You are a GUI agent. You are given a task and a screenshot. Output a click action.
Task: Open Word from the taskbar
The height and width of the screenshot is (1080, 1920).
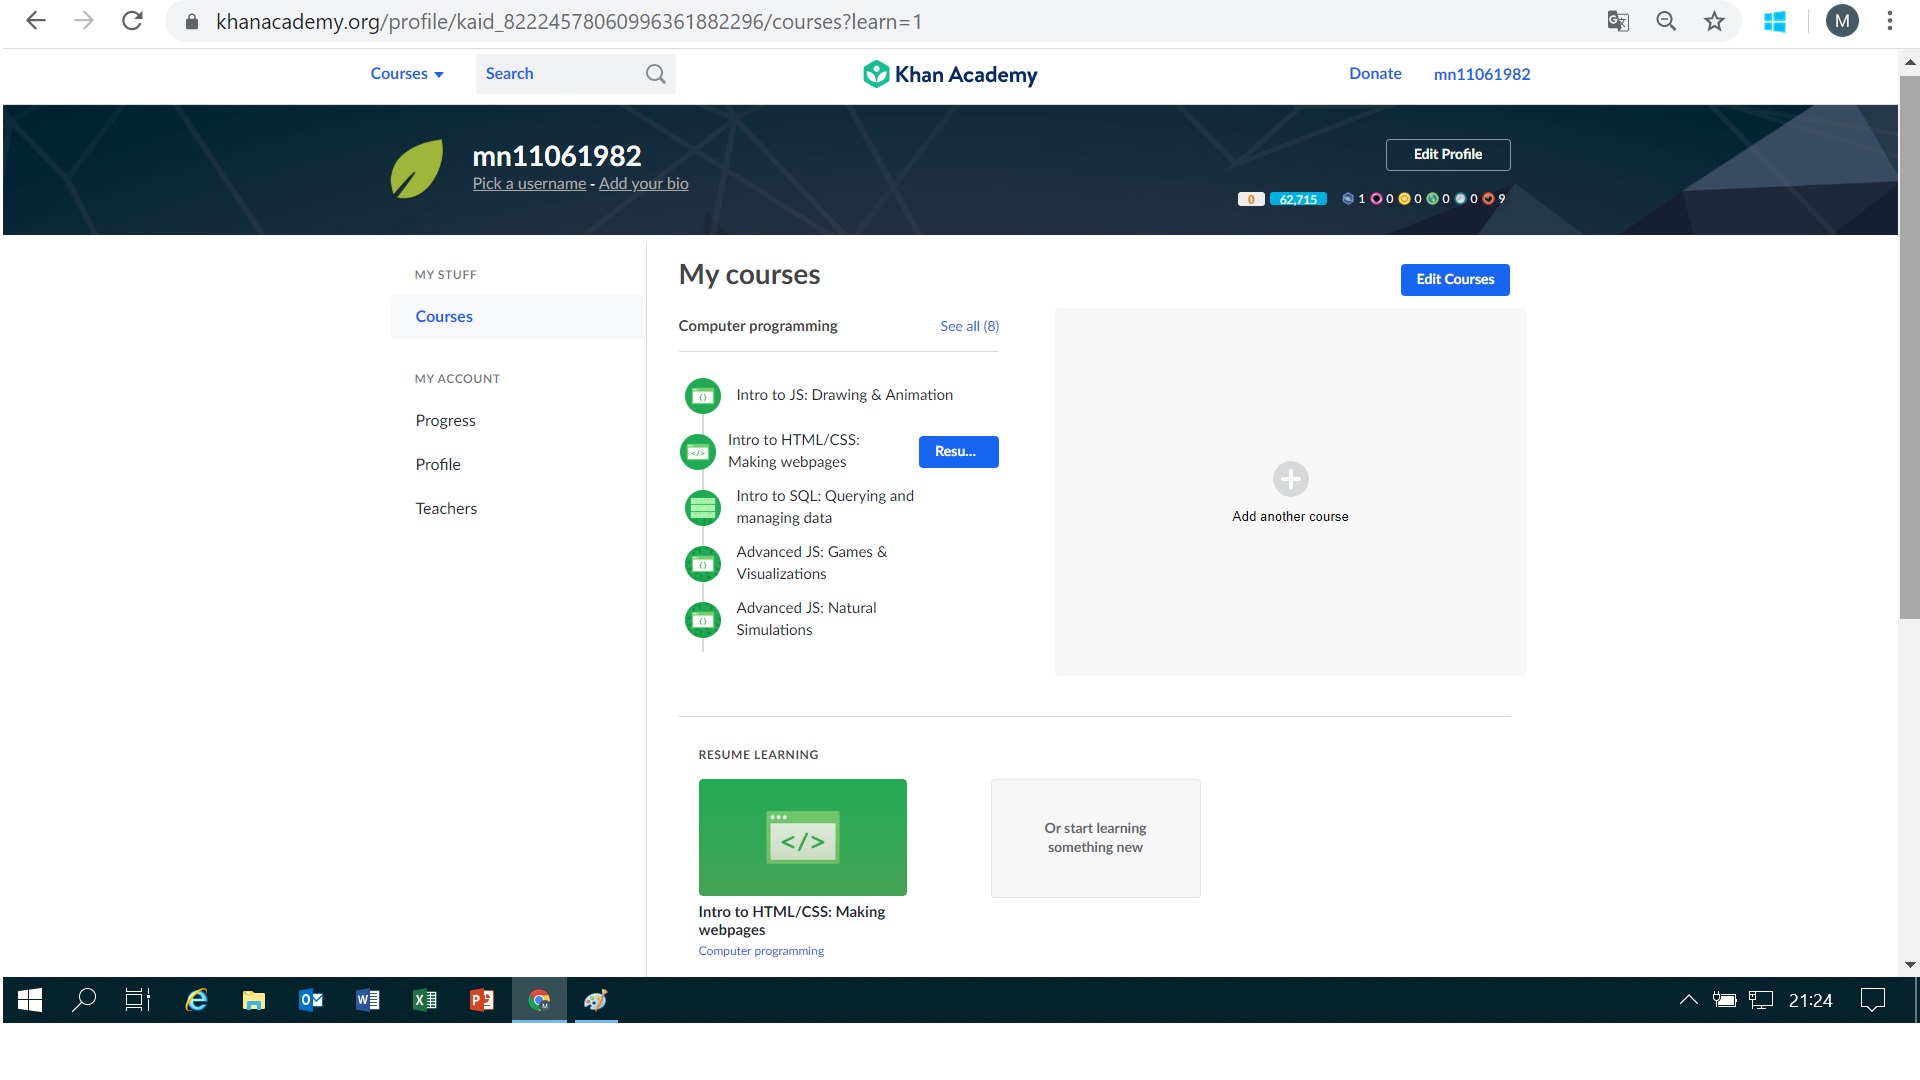[368, 1000]
